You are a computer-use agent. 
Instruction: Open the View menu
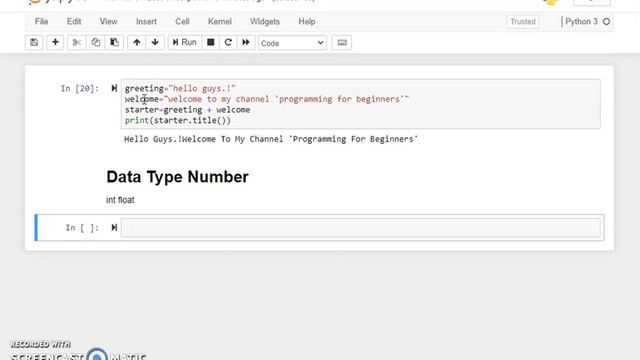108,22
